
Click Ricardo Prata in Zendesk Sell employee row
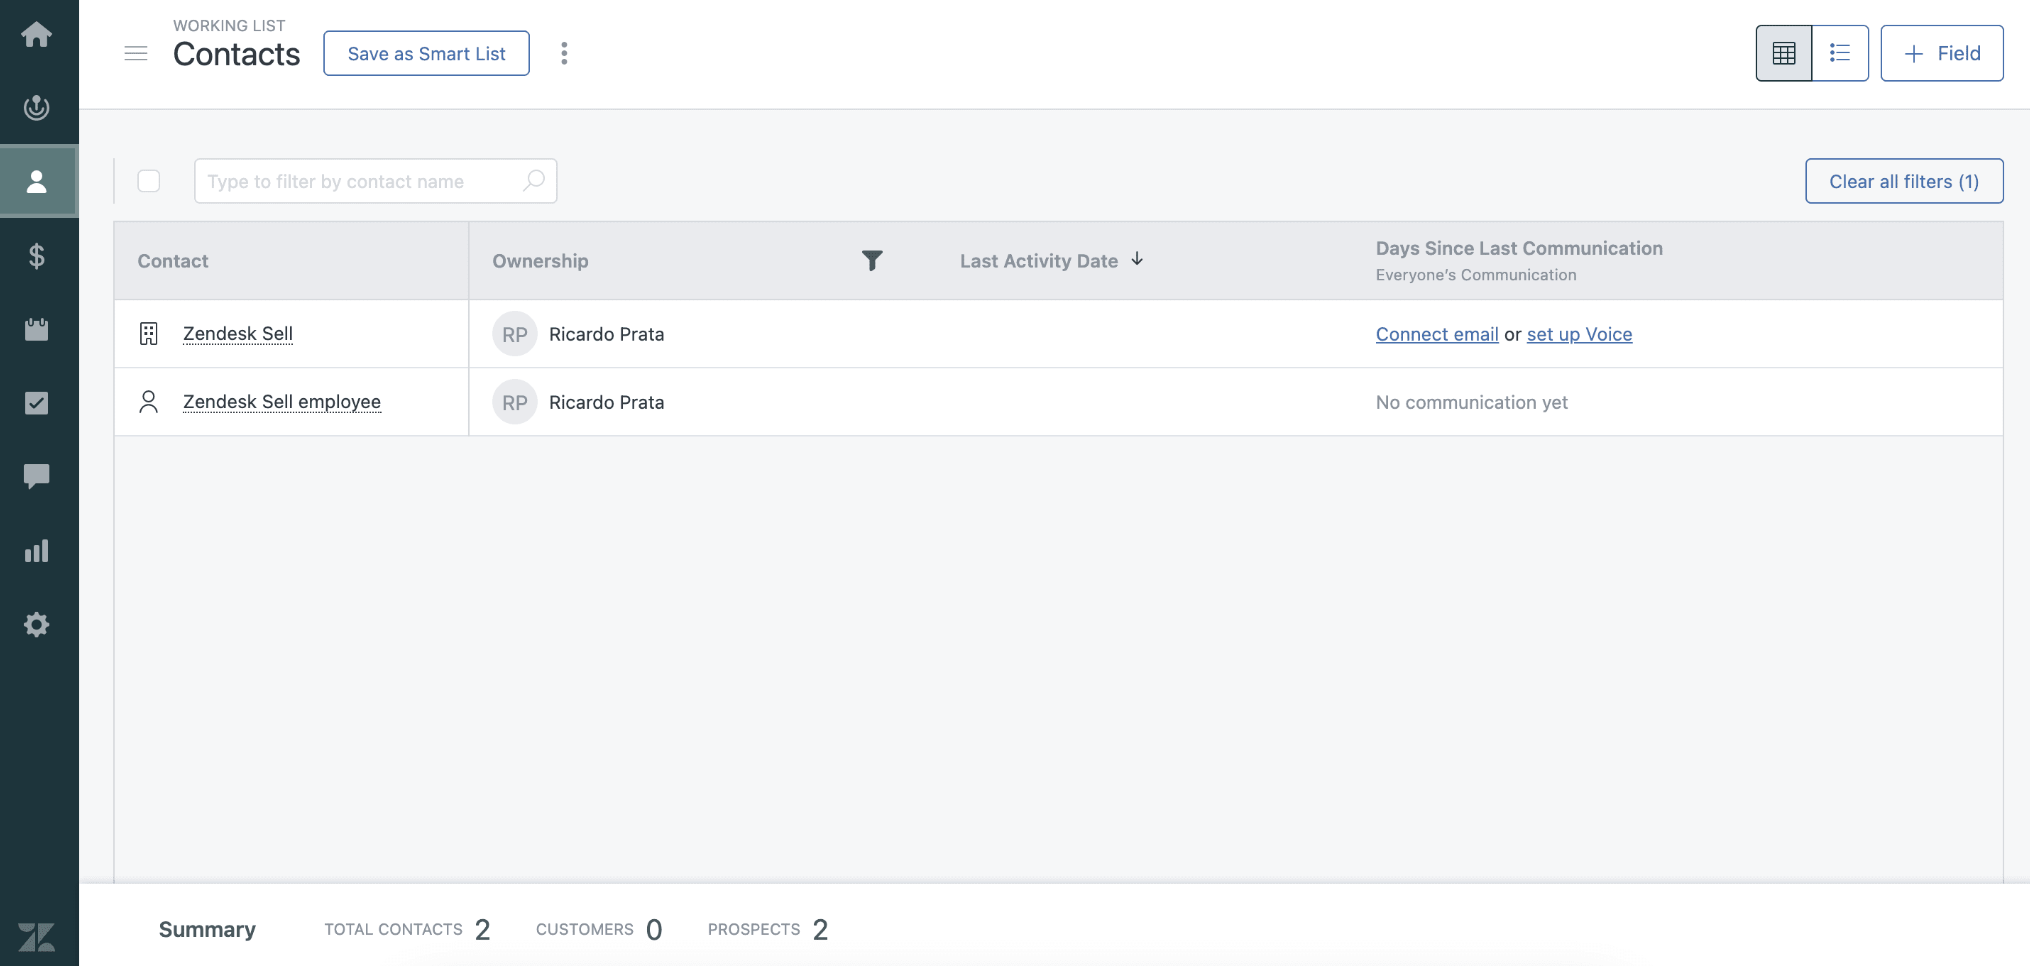tap(606, 402)
